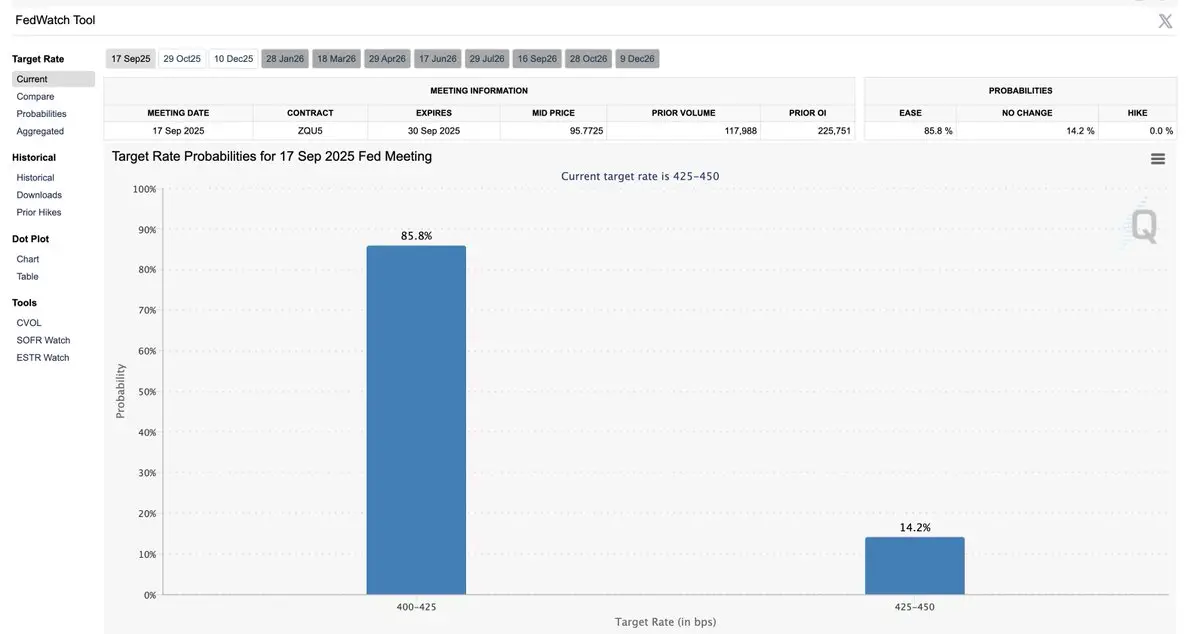Click the 117,988 prior volume cell

(683, 131)
